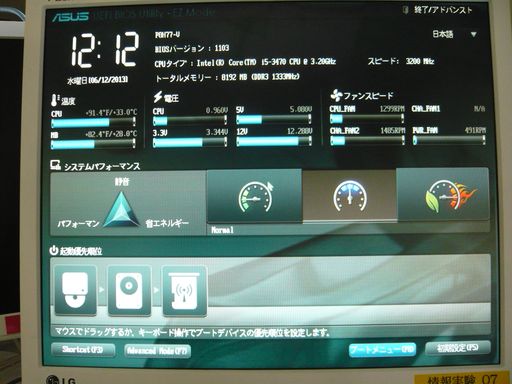Image resolution: width=512 pixels, height=384 pixels.
Task: Open the ブートメニュー (F8) boot menu
Action: (382, 349)
